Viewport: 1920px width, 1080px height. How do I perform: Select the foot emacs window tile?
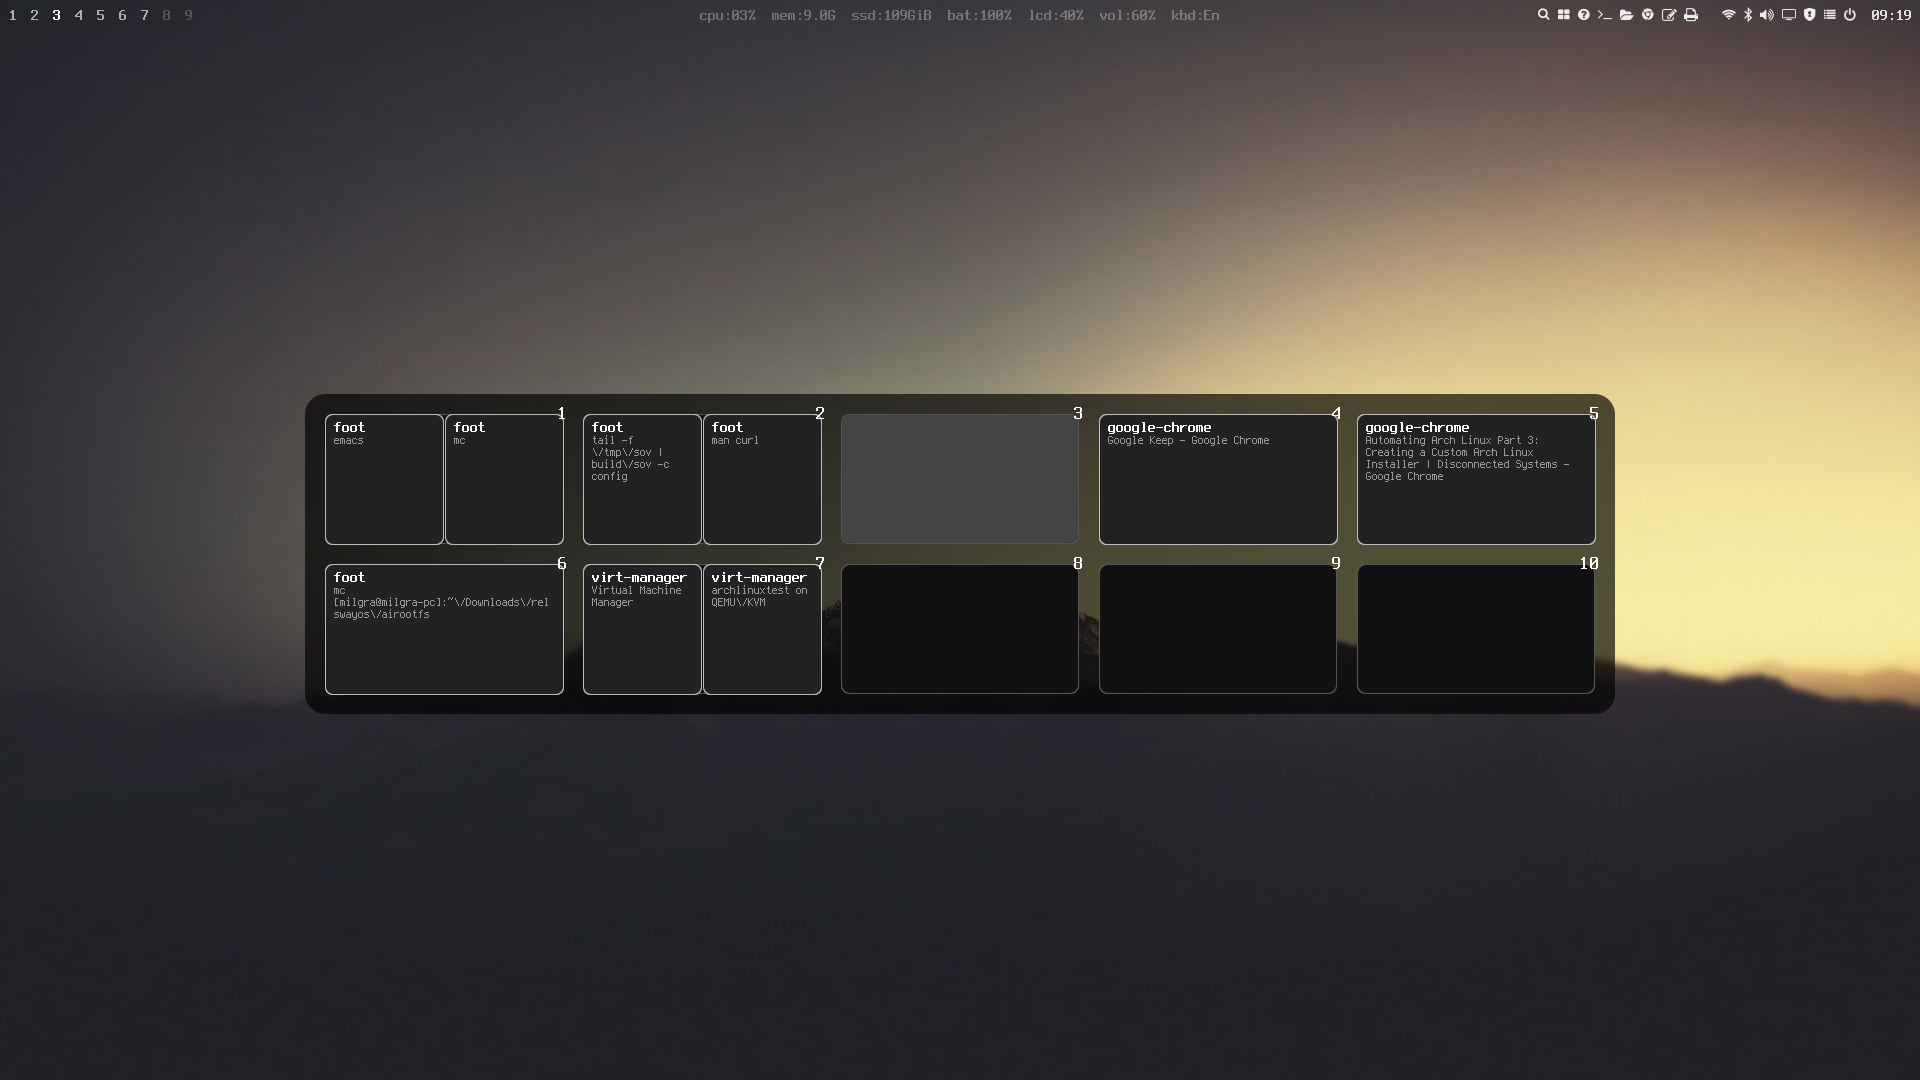pyautogui.click(x=384, y=480)
